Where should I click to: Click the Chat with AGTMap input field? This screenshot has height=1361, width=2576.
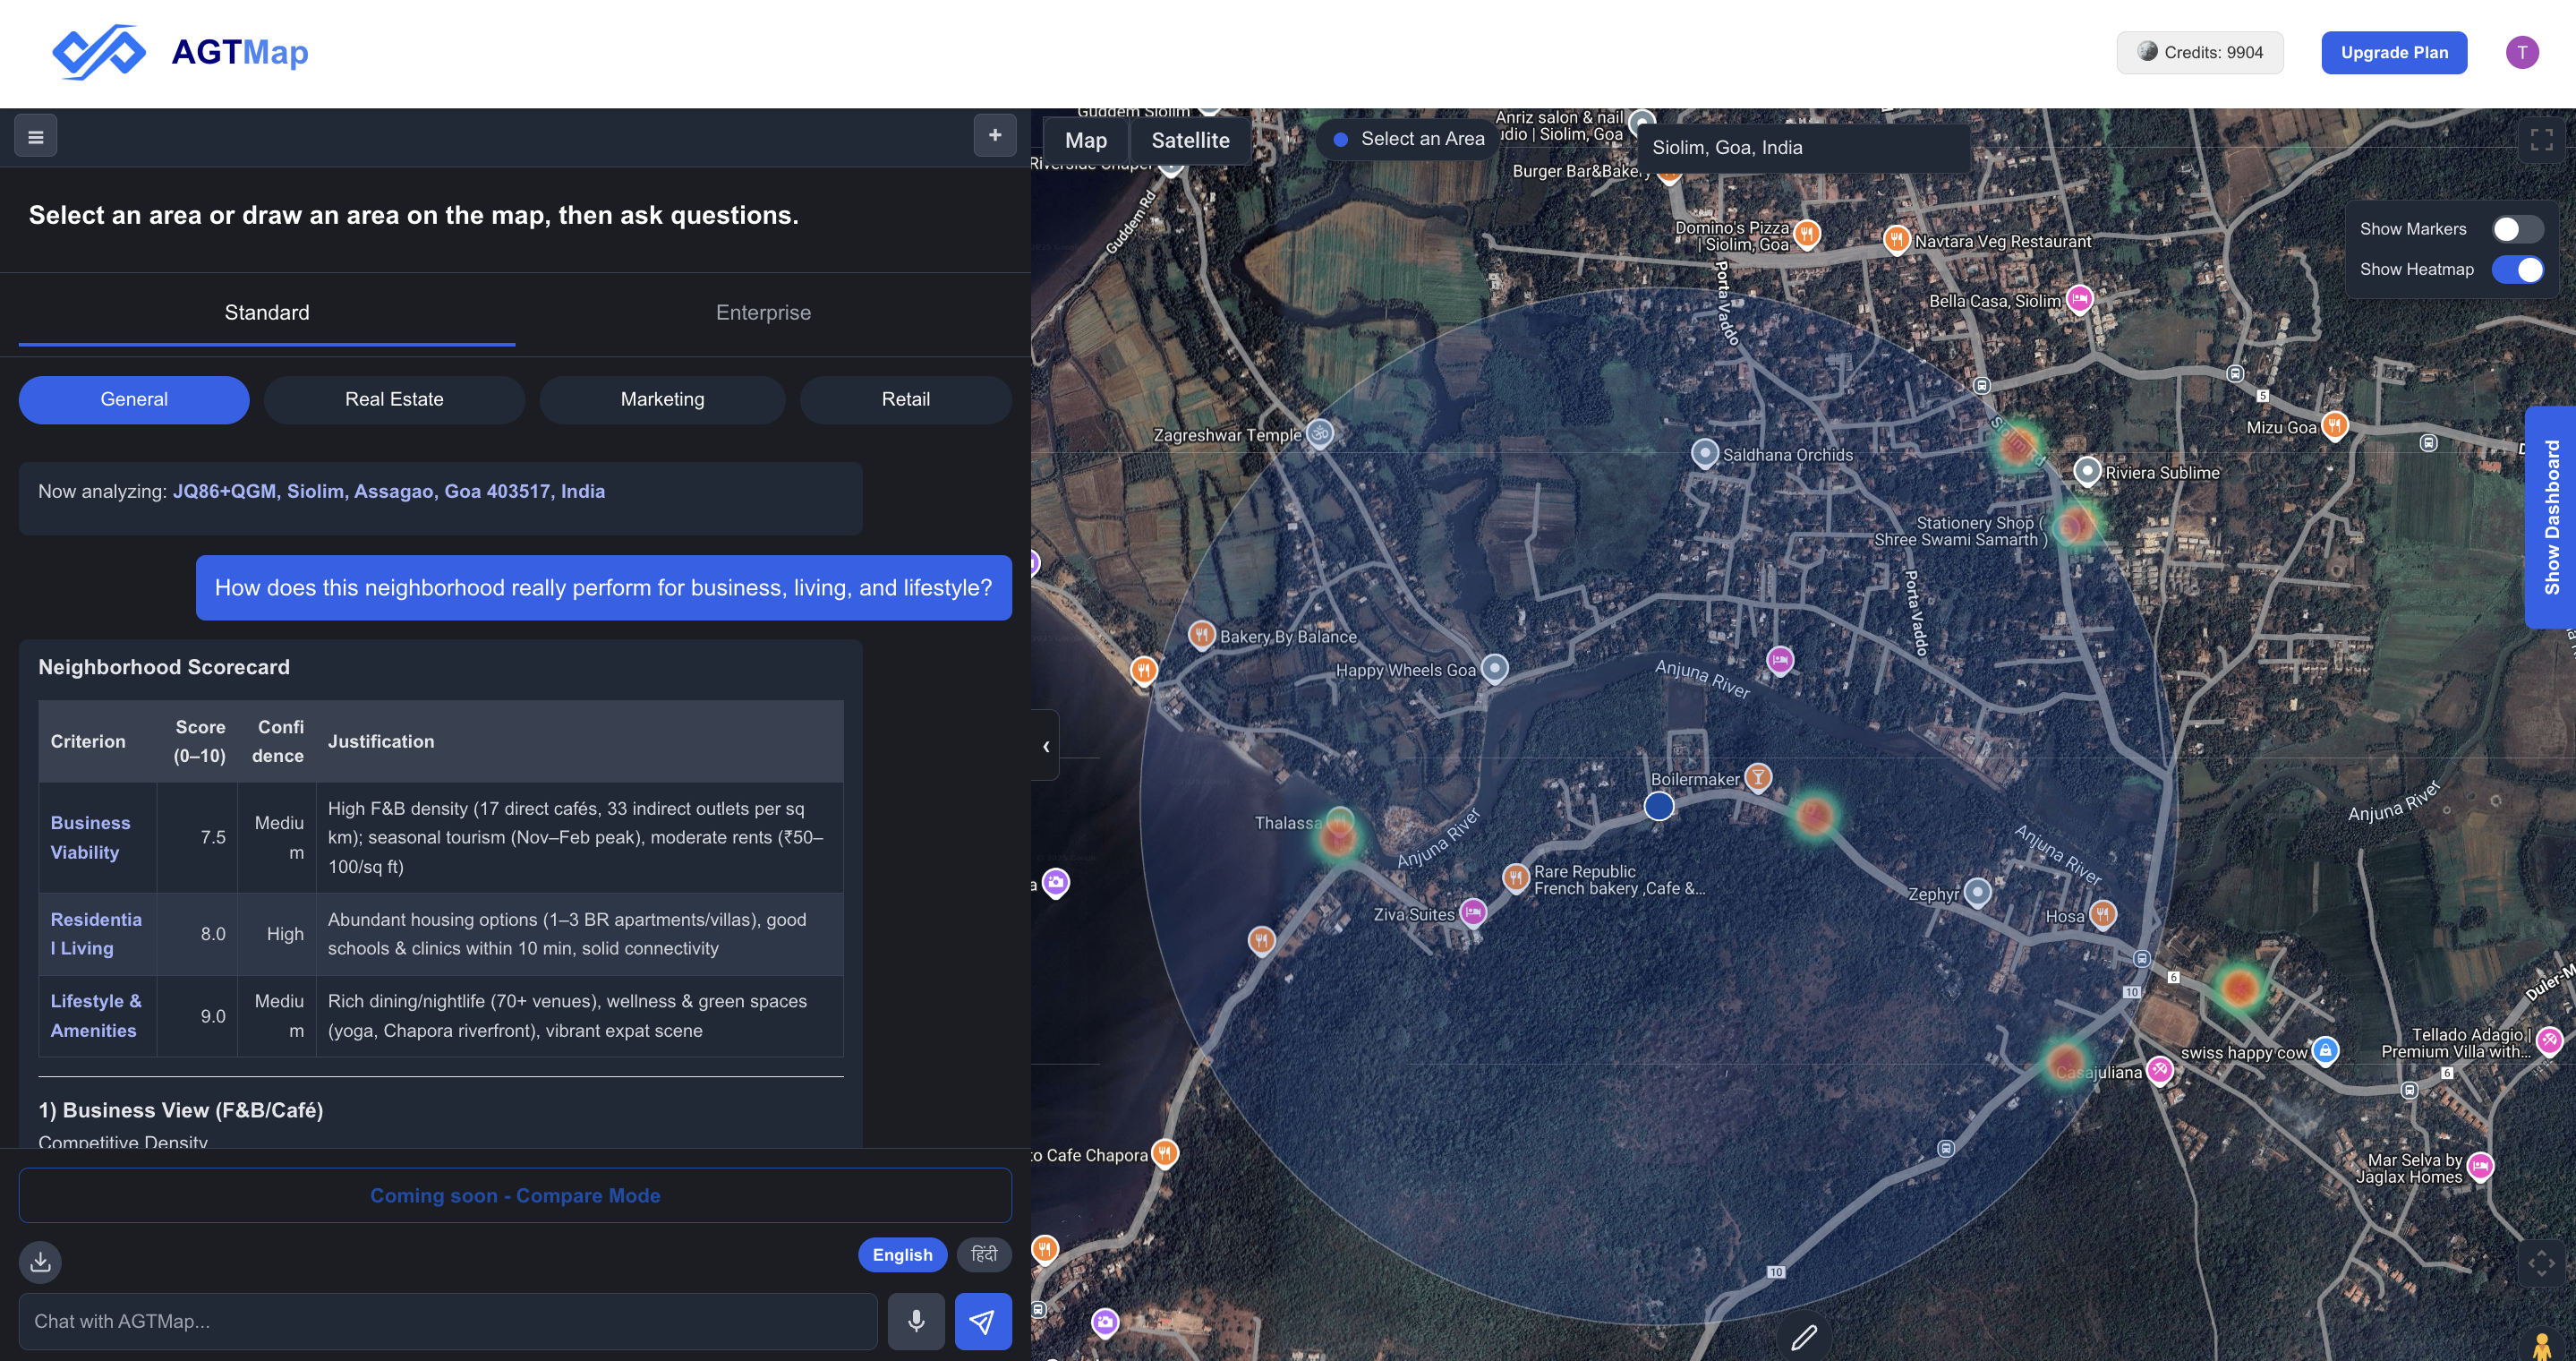(450, 1321)
